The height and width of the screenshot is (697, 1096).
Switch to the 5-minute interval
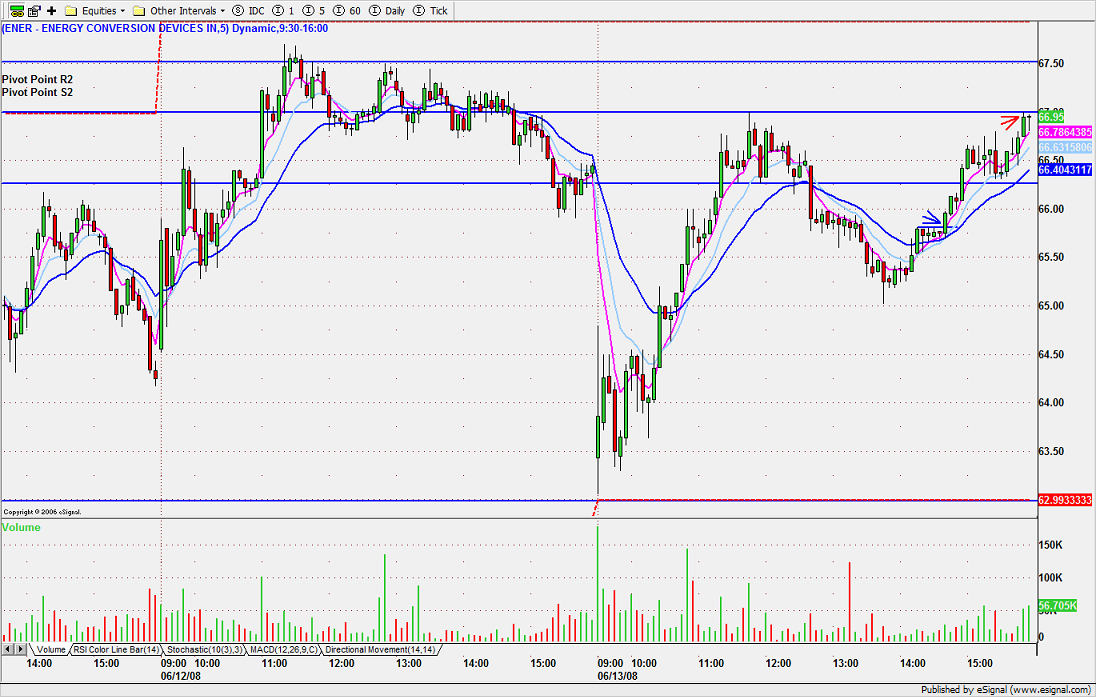[x=314, y=10]
